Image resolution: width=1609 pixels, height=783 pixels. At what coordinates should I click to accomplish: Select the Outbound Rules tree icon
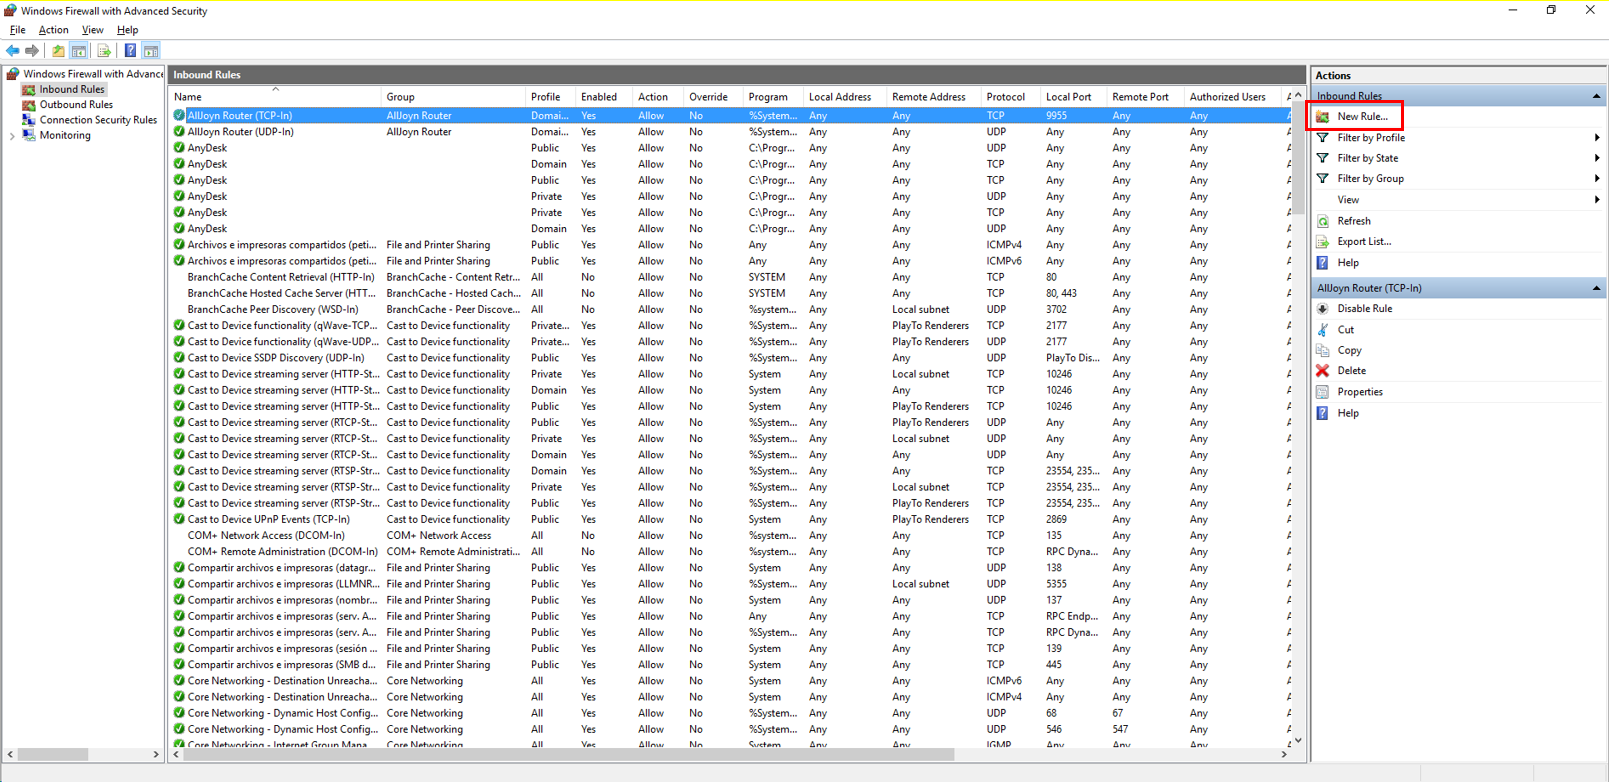(29, 104)
